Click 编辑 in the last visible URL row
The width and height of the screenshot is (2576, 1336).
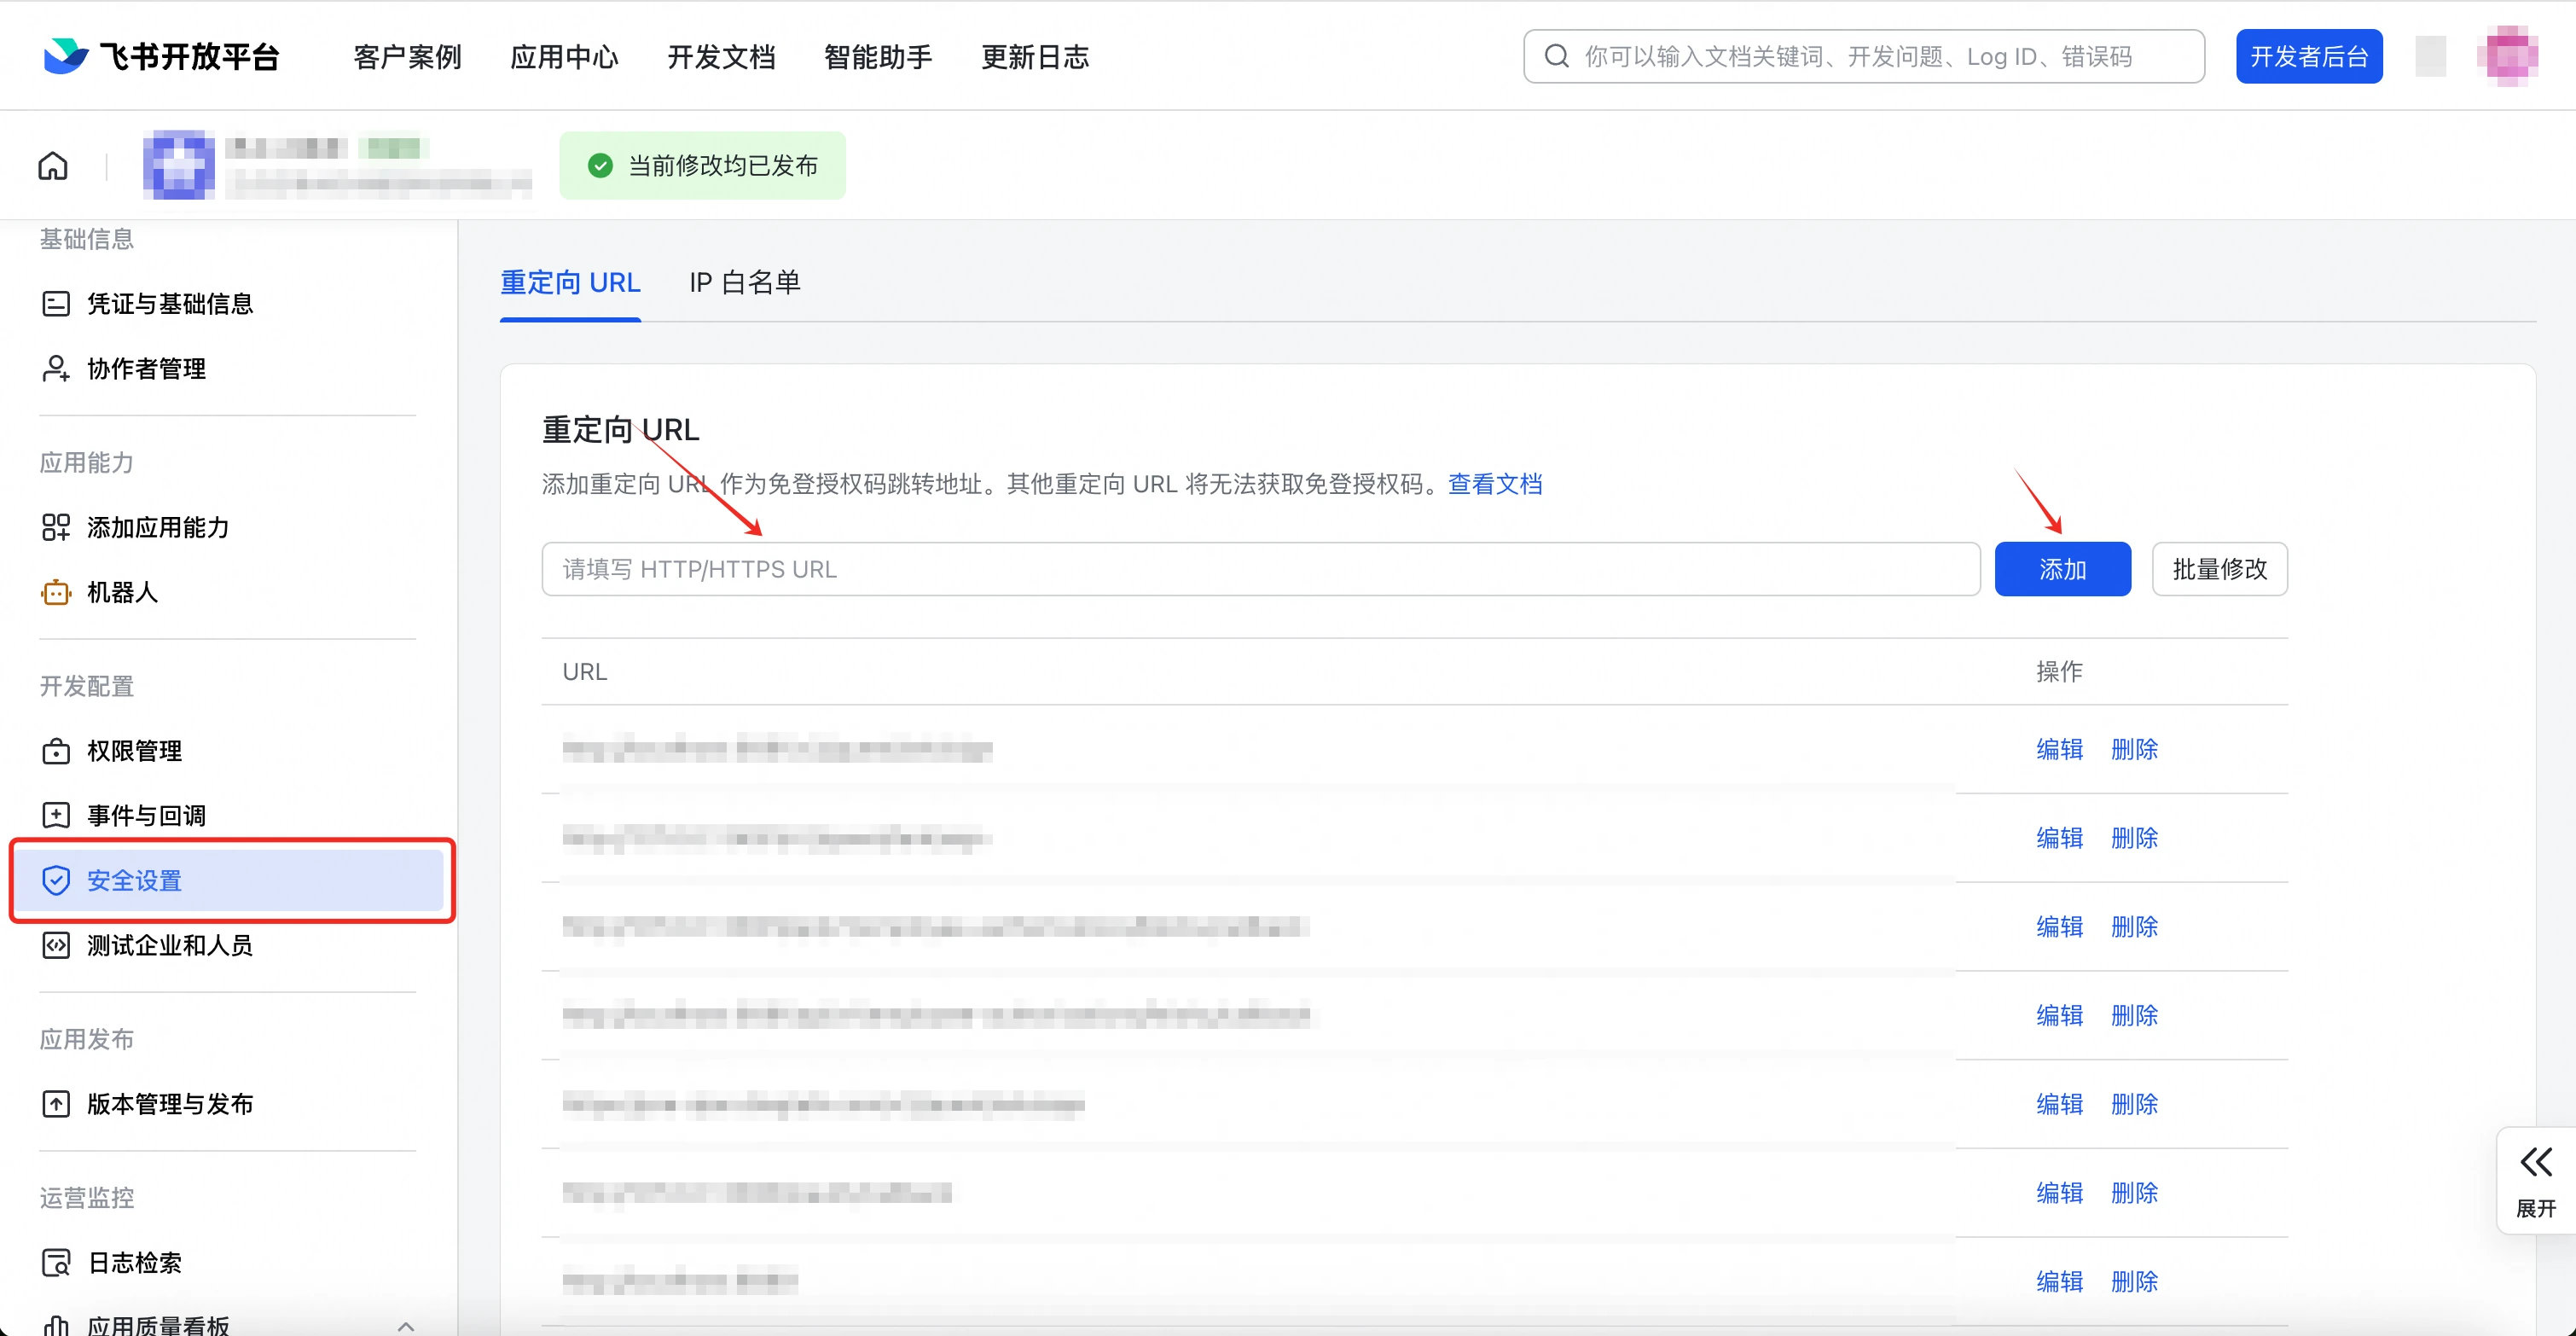click(x=2059, y=1282)
